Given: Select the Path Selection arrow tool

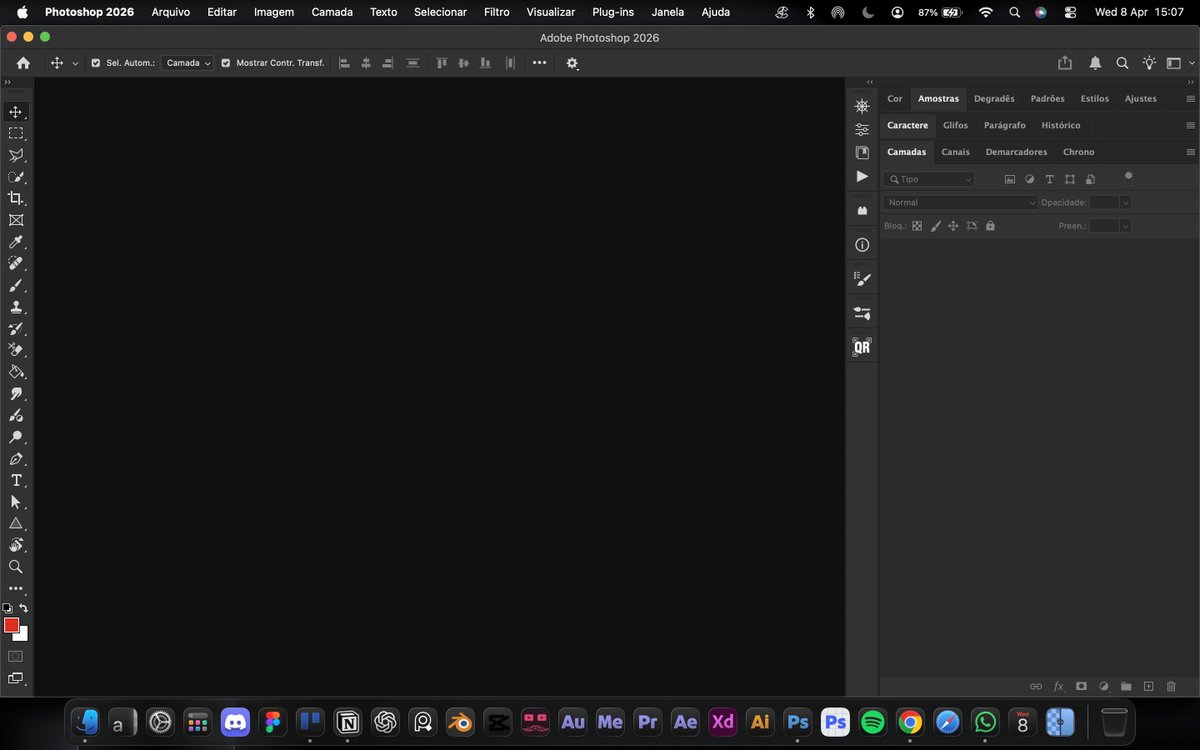Looking at the screenshot, I should click(16, 502).
